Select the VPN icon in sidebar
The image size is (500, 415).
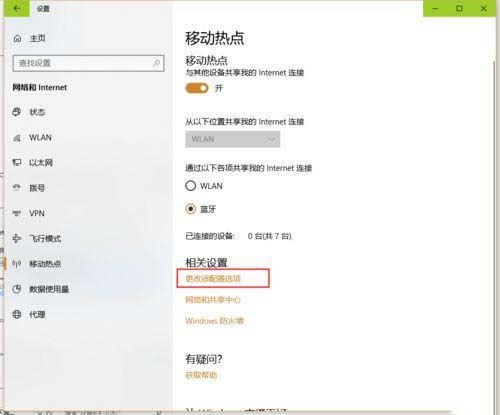click(x=17, y=213)
